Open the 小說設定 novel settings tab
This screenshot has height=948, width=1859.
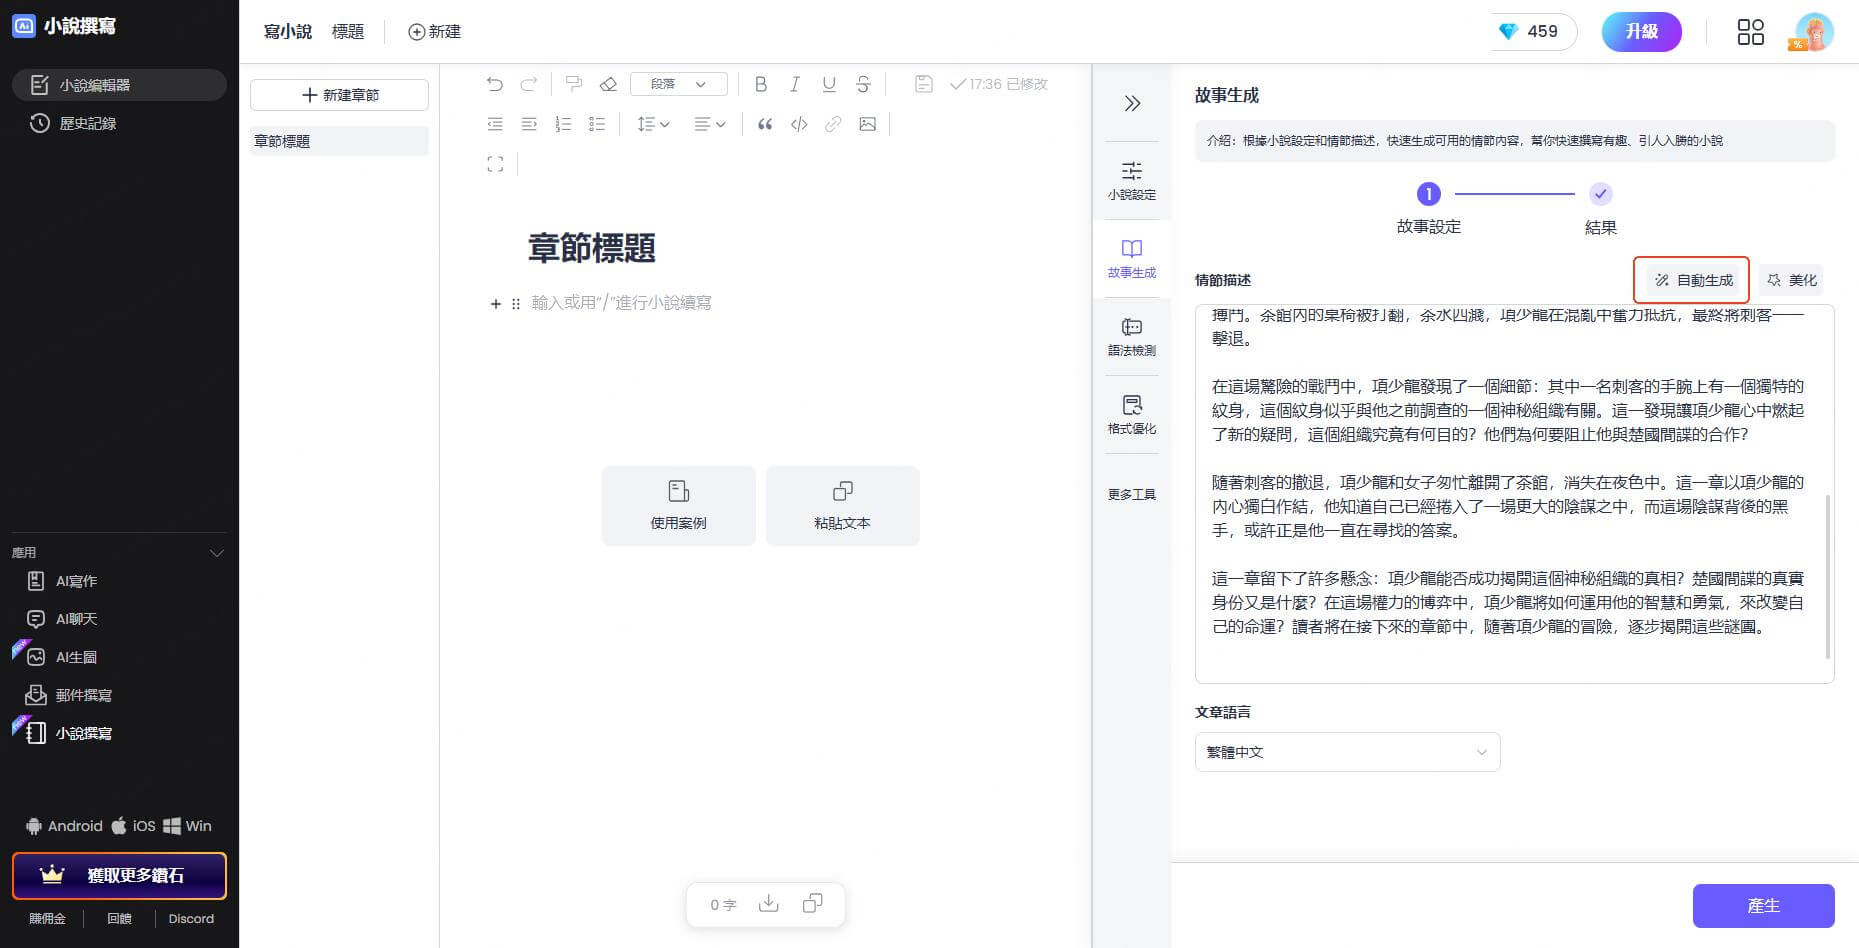point(1132,180)
